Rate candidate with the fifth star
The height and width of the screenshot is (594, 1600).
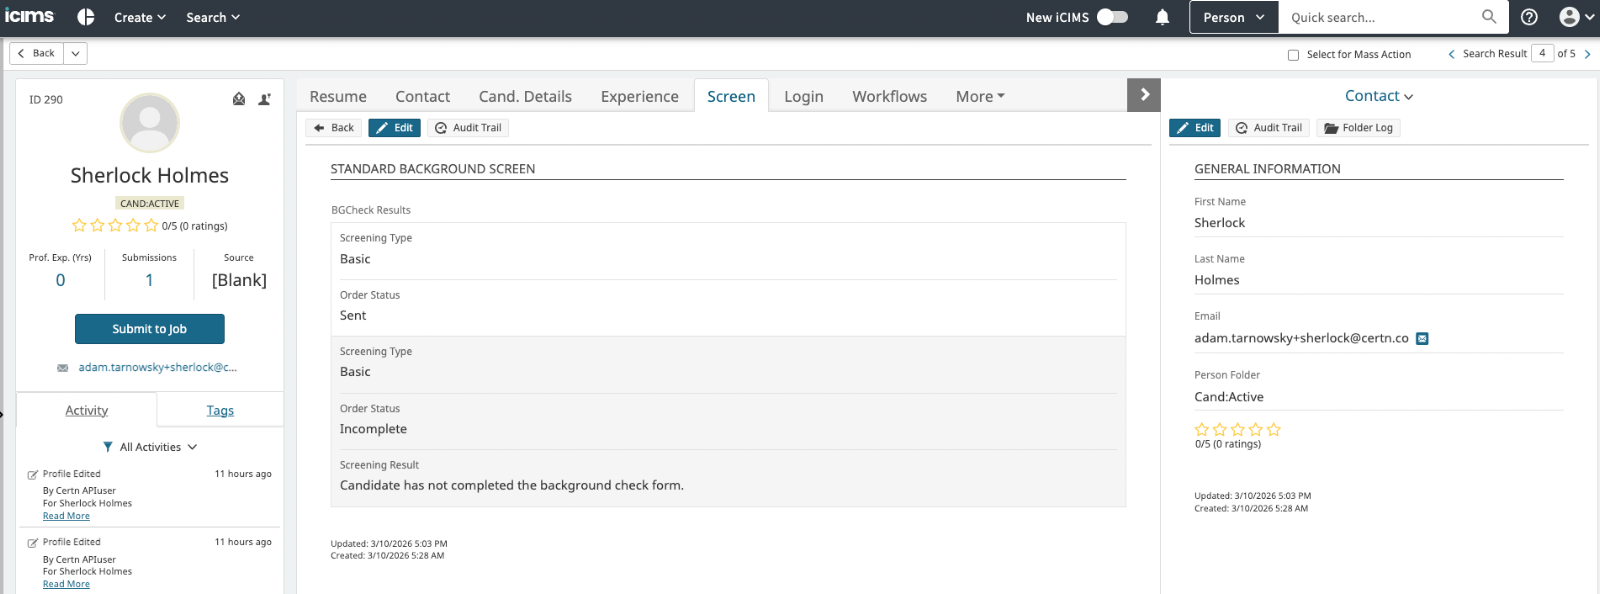(x=151, y=226)
